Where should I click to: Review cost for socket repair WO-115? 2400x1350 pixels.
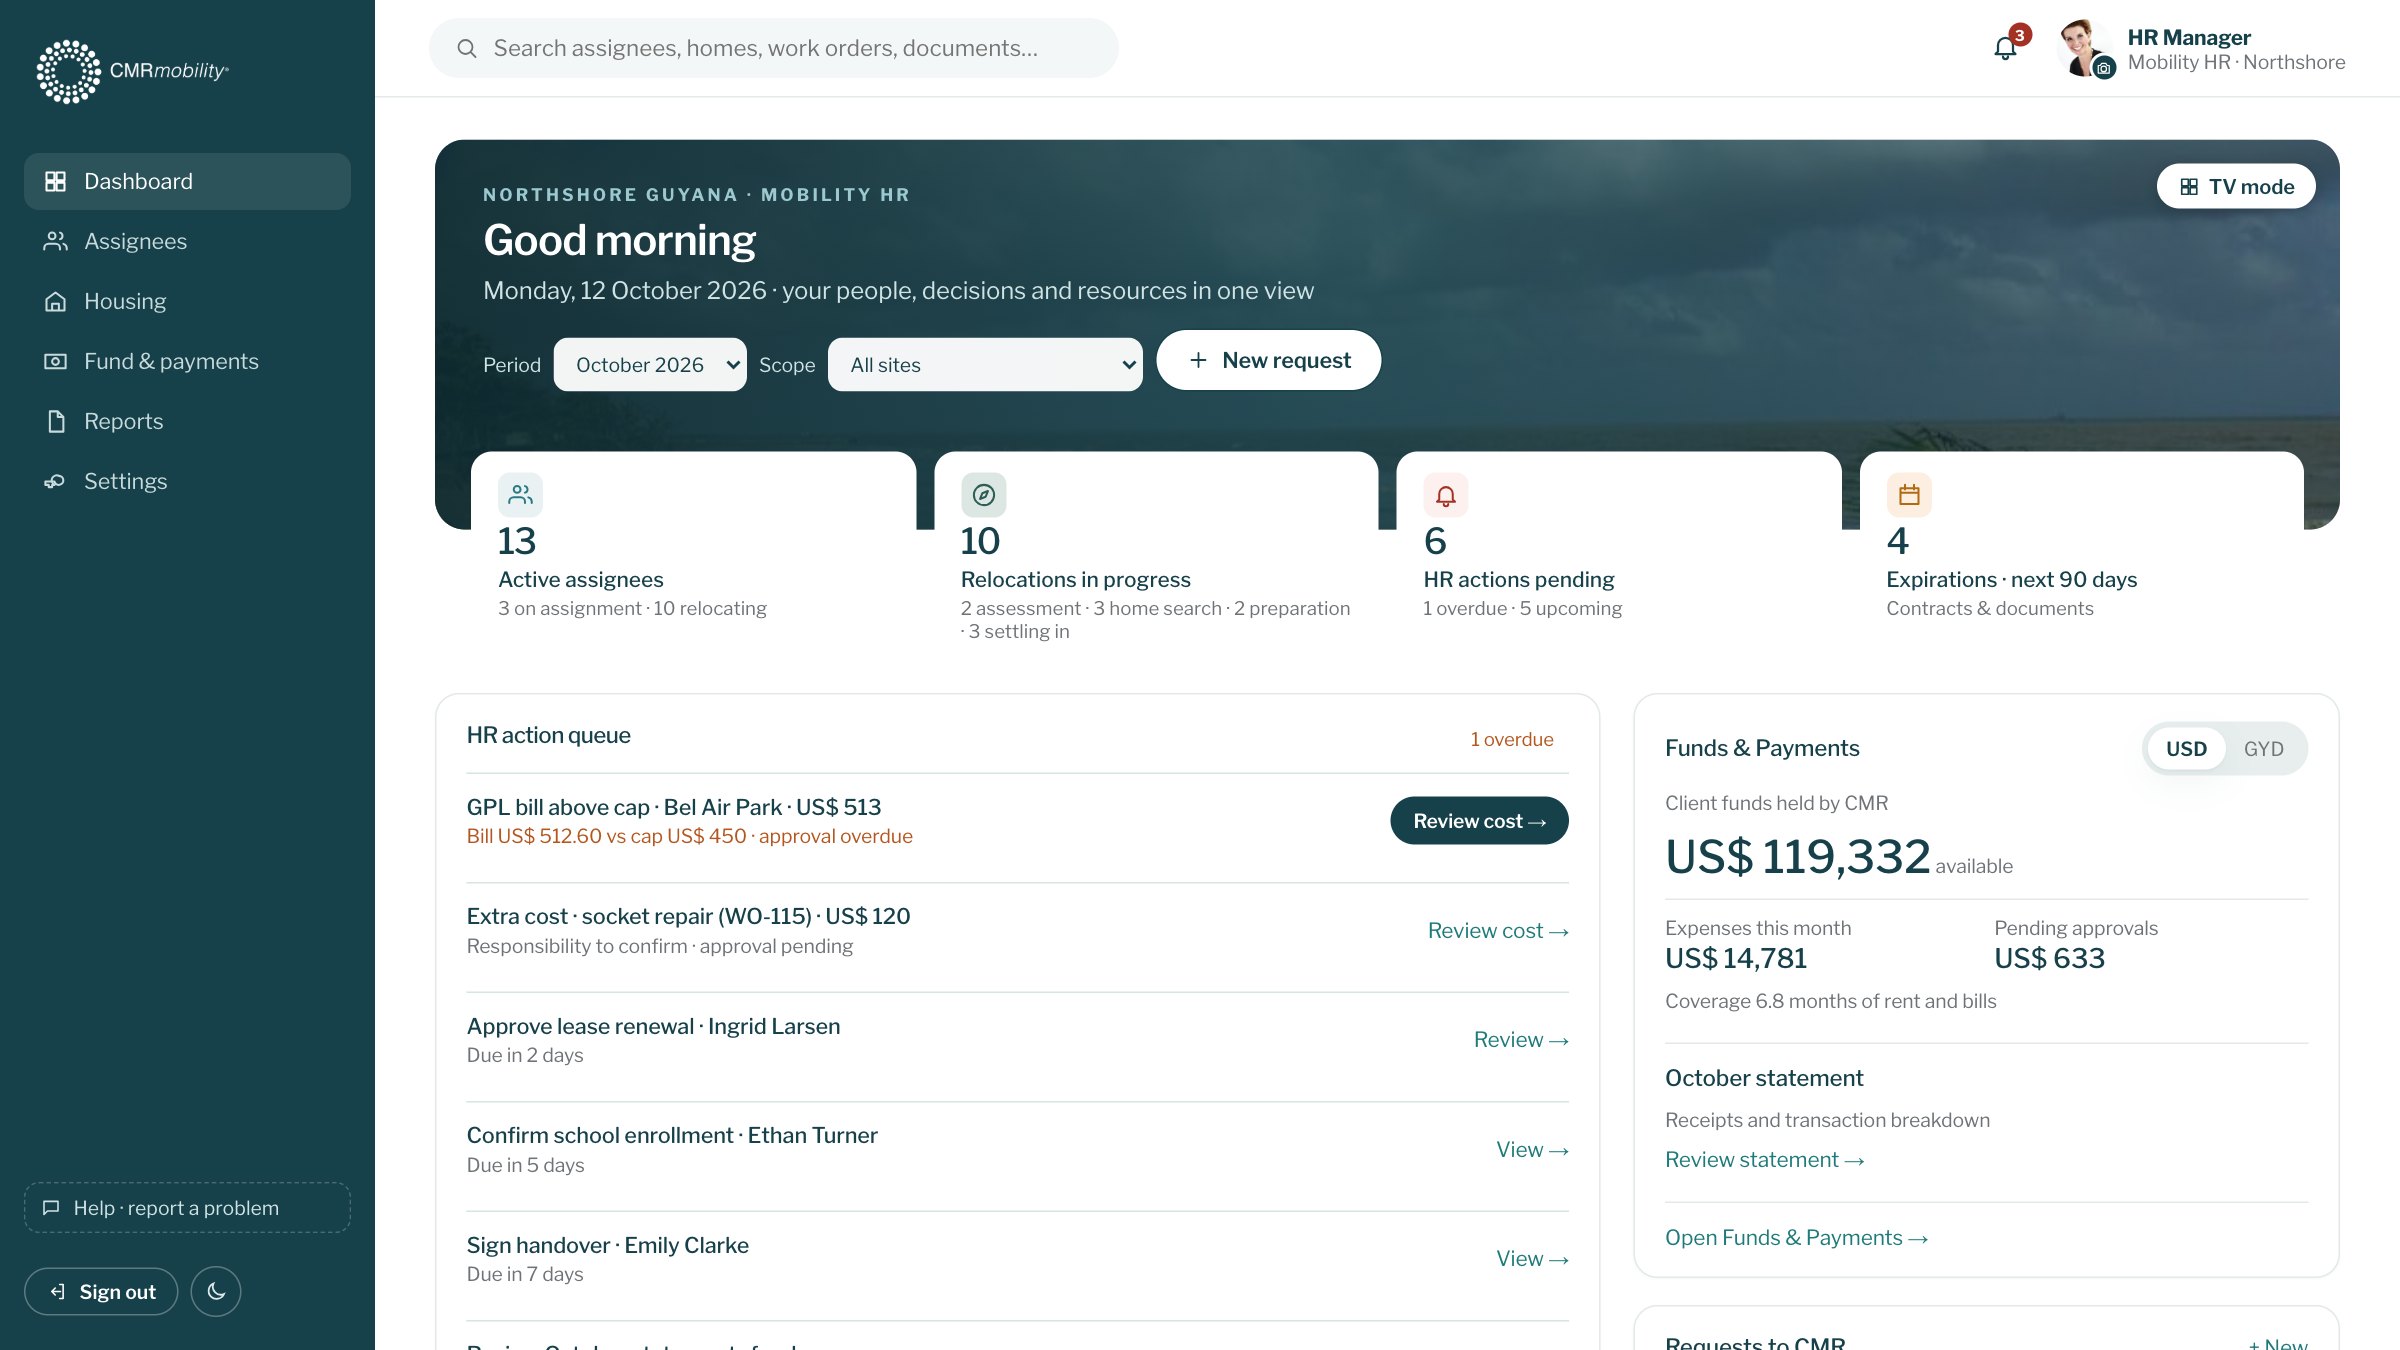click(x=1497, y=930)
